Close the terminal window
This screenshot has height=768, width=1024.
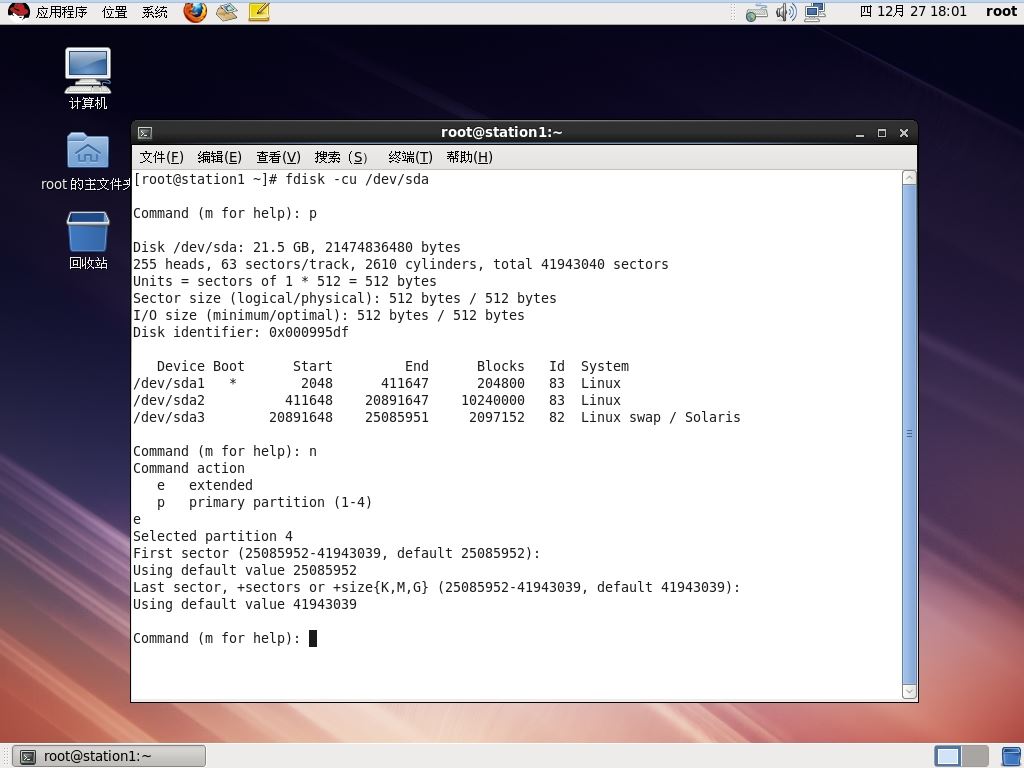pos(904,133)
